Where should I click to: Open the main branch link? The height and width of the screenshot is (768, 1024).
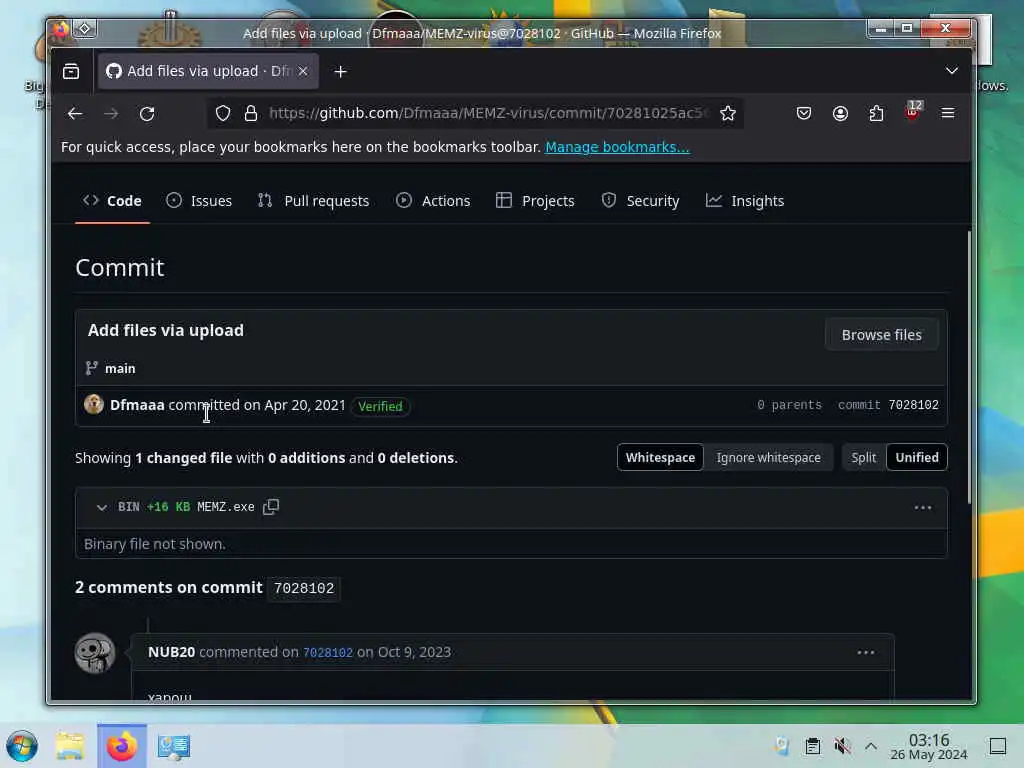coord(120,368)
